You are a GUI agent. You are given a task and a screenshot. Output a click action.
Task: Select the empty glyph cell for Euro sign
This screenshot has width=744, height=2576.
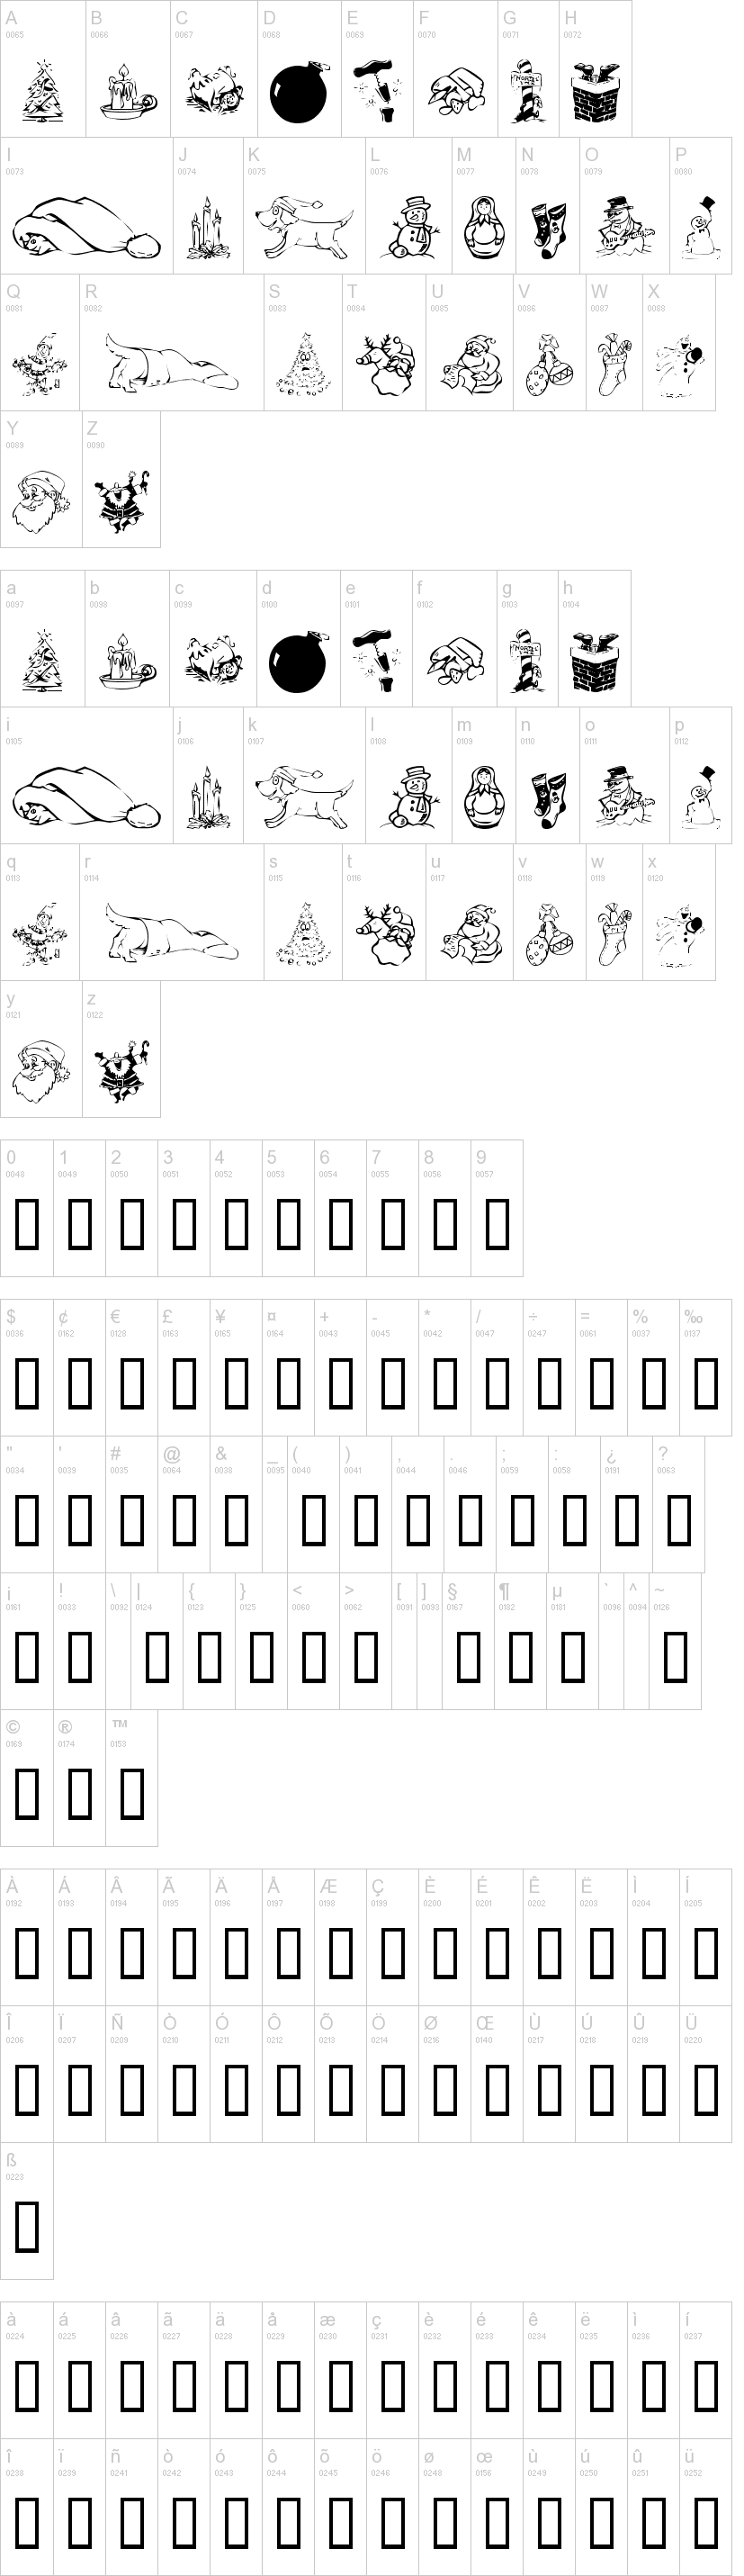pos(132,1383)
